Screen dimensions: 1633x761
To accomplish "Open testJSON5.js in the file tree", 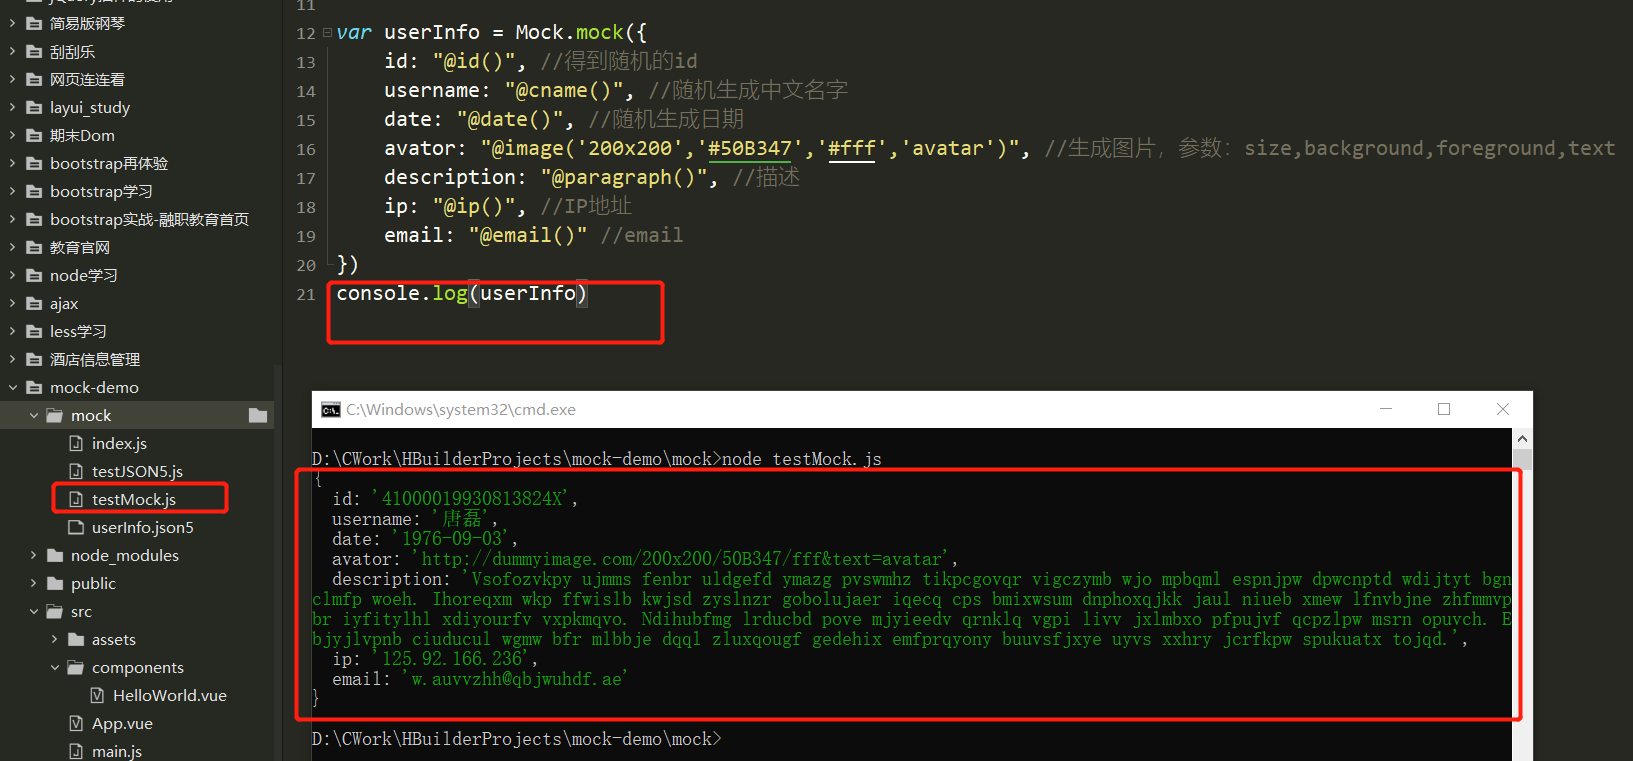I will click(x=137, y=471).
